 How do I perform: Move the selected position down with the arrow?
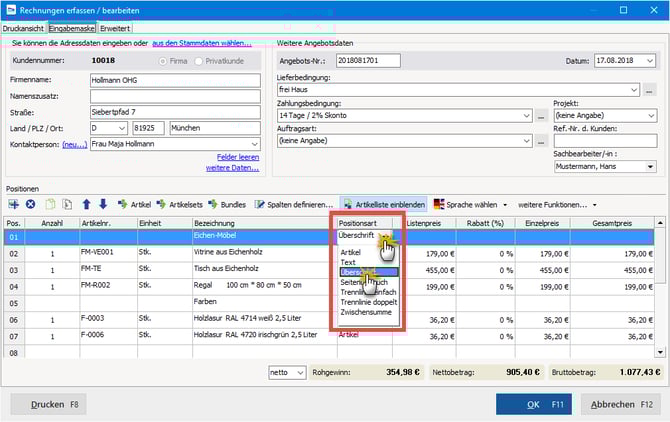pos(101,204)
